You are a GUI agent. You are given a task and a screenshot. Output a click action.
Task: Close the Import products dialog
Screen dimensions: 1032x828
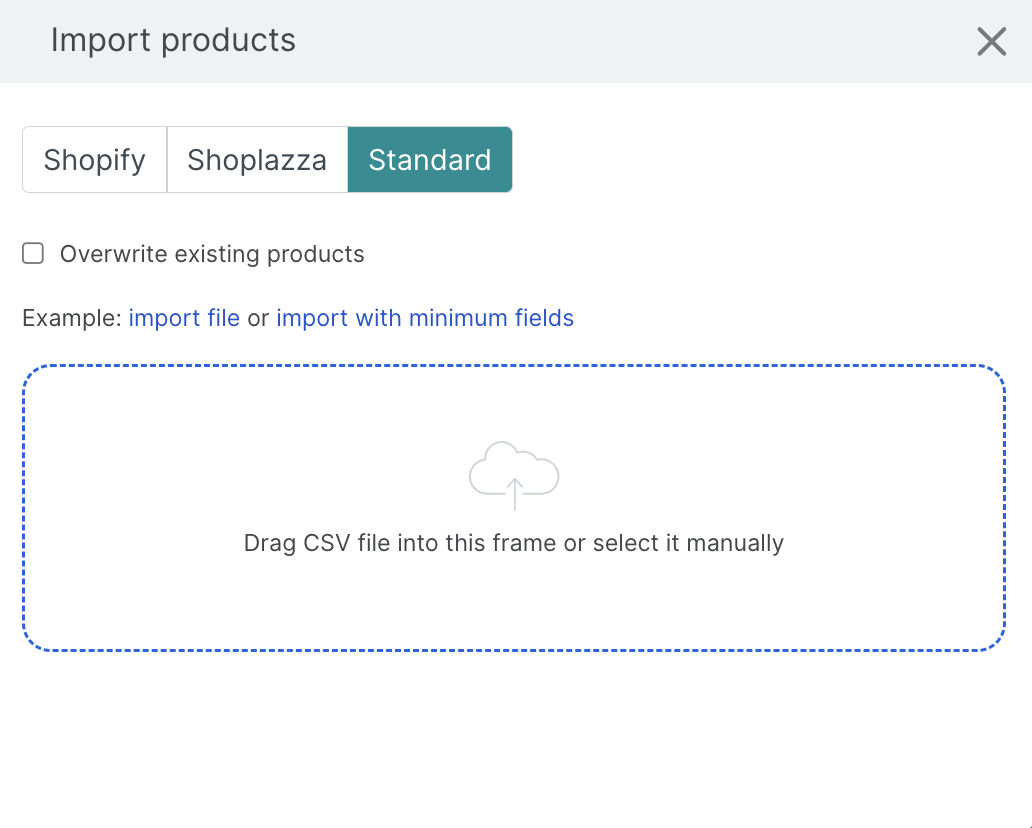pyautogui.click(x=991, y=41)
